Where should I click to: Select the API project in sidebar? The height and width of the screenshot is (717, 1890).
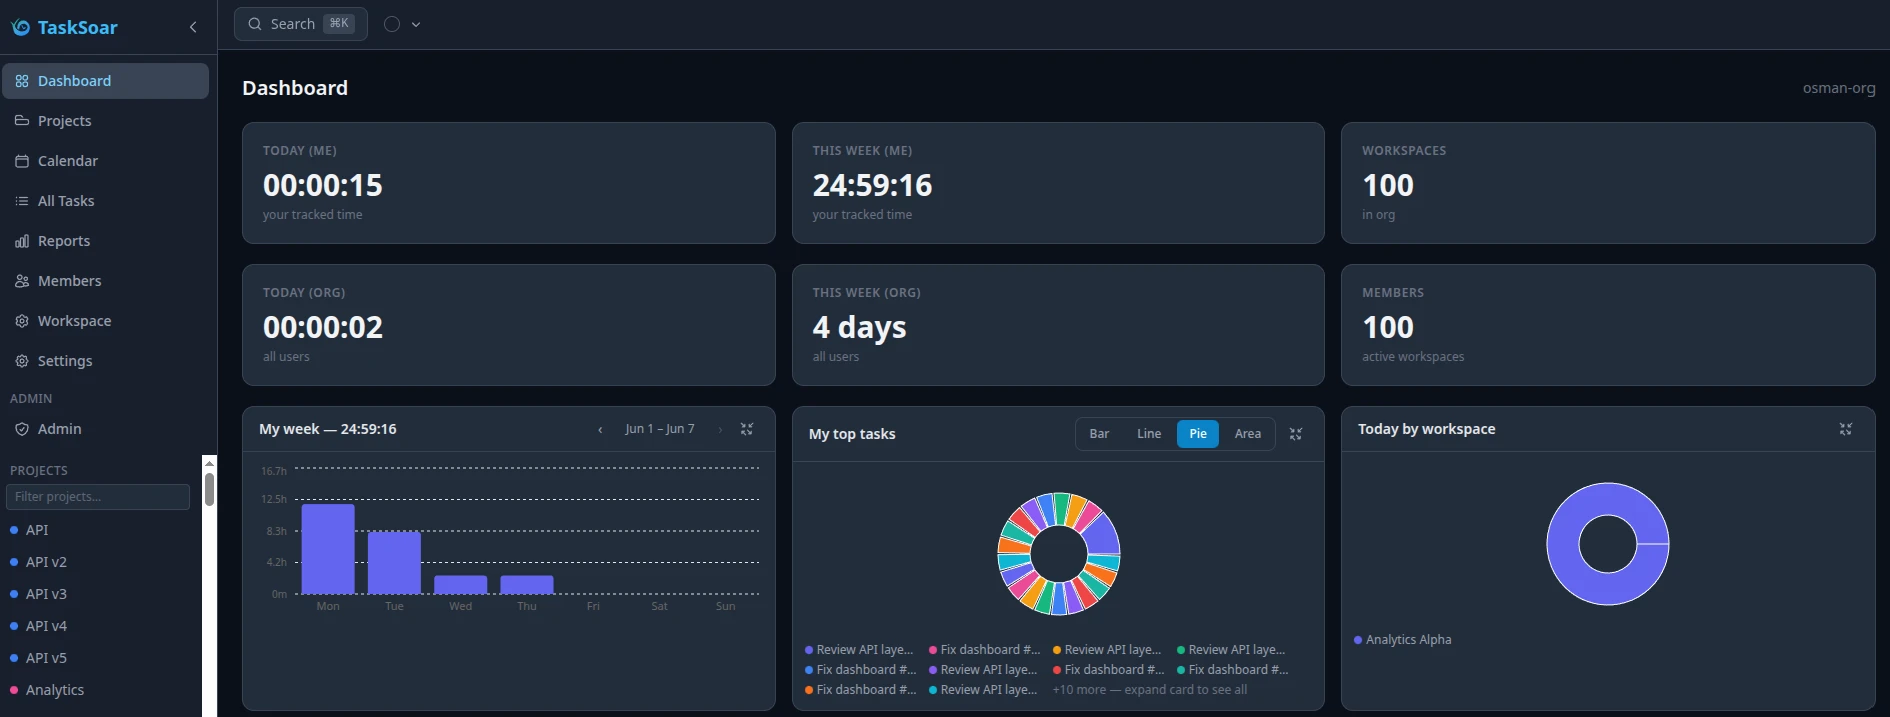point(100,530)
